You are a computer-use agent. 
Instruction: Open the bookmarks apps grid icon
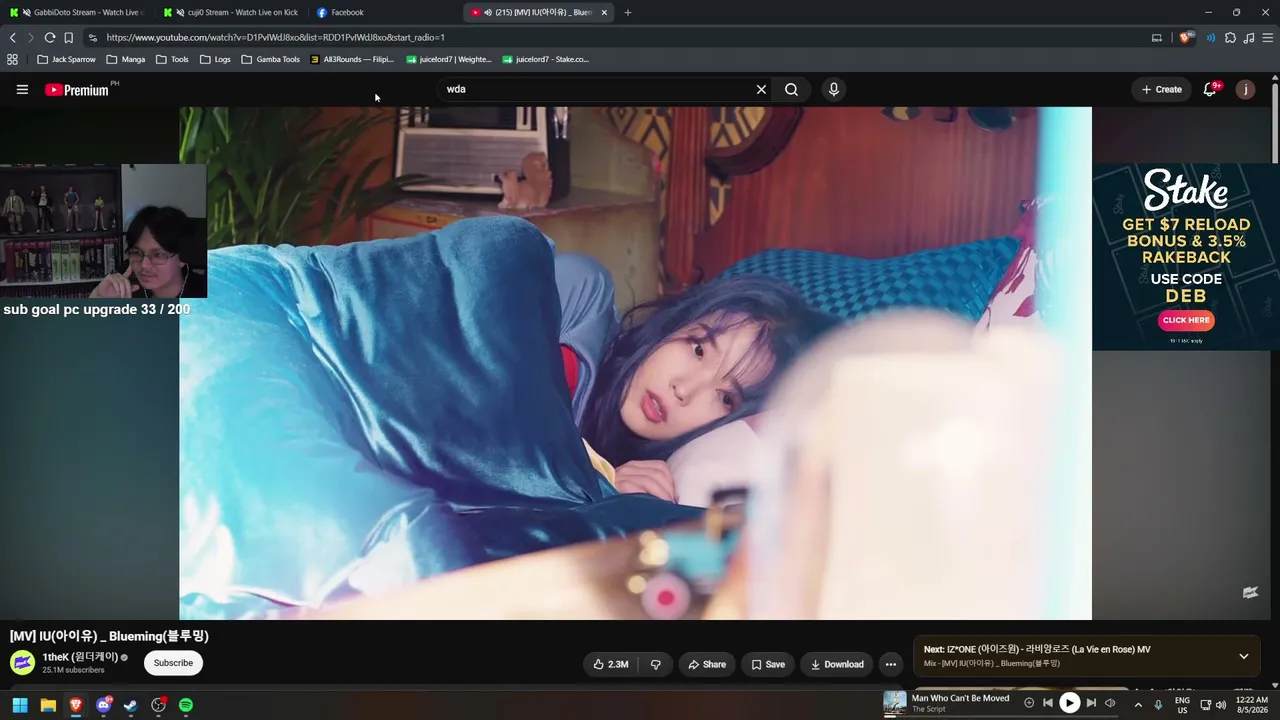12,59
